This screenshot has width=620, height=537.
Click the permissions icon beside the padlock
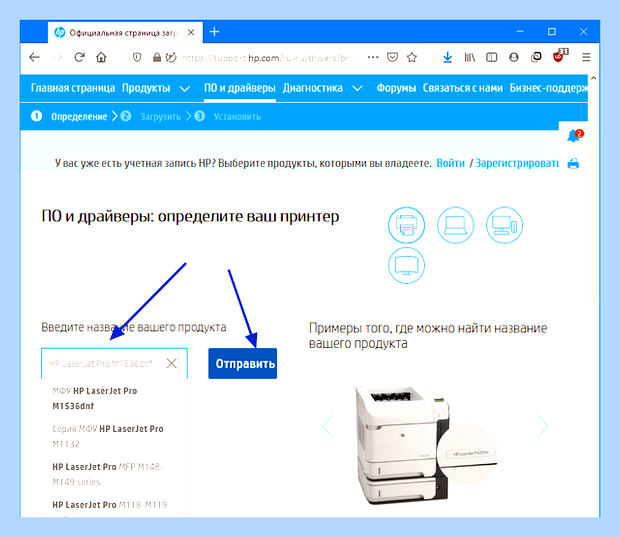[x=171, y=58]
